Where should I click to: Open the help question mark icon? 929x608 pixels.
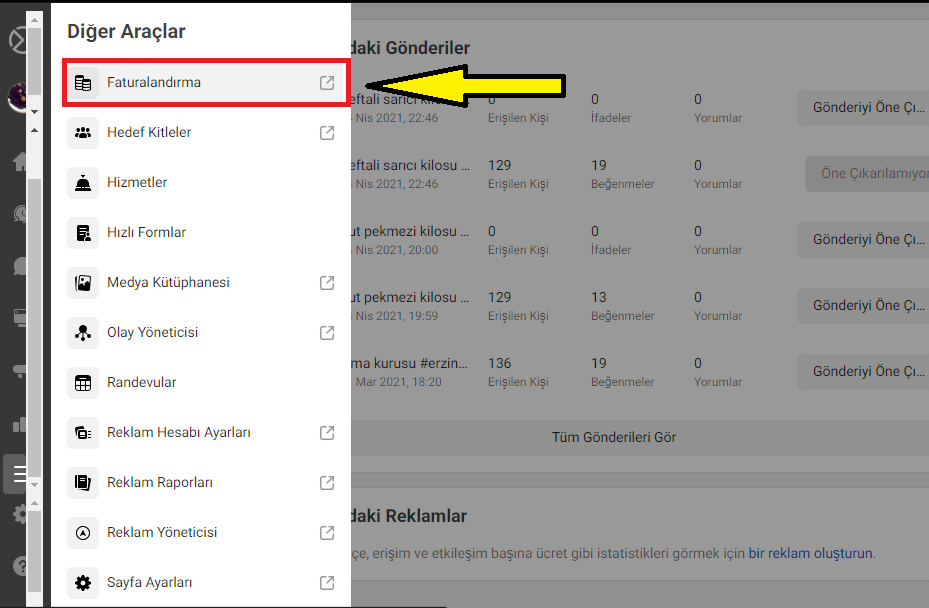click(20, 566)
